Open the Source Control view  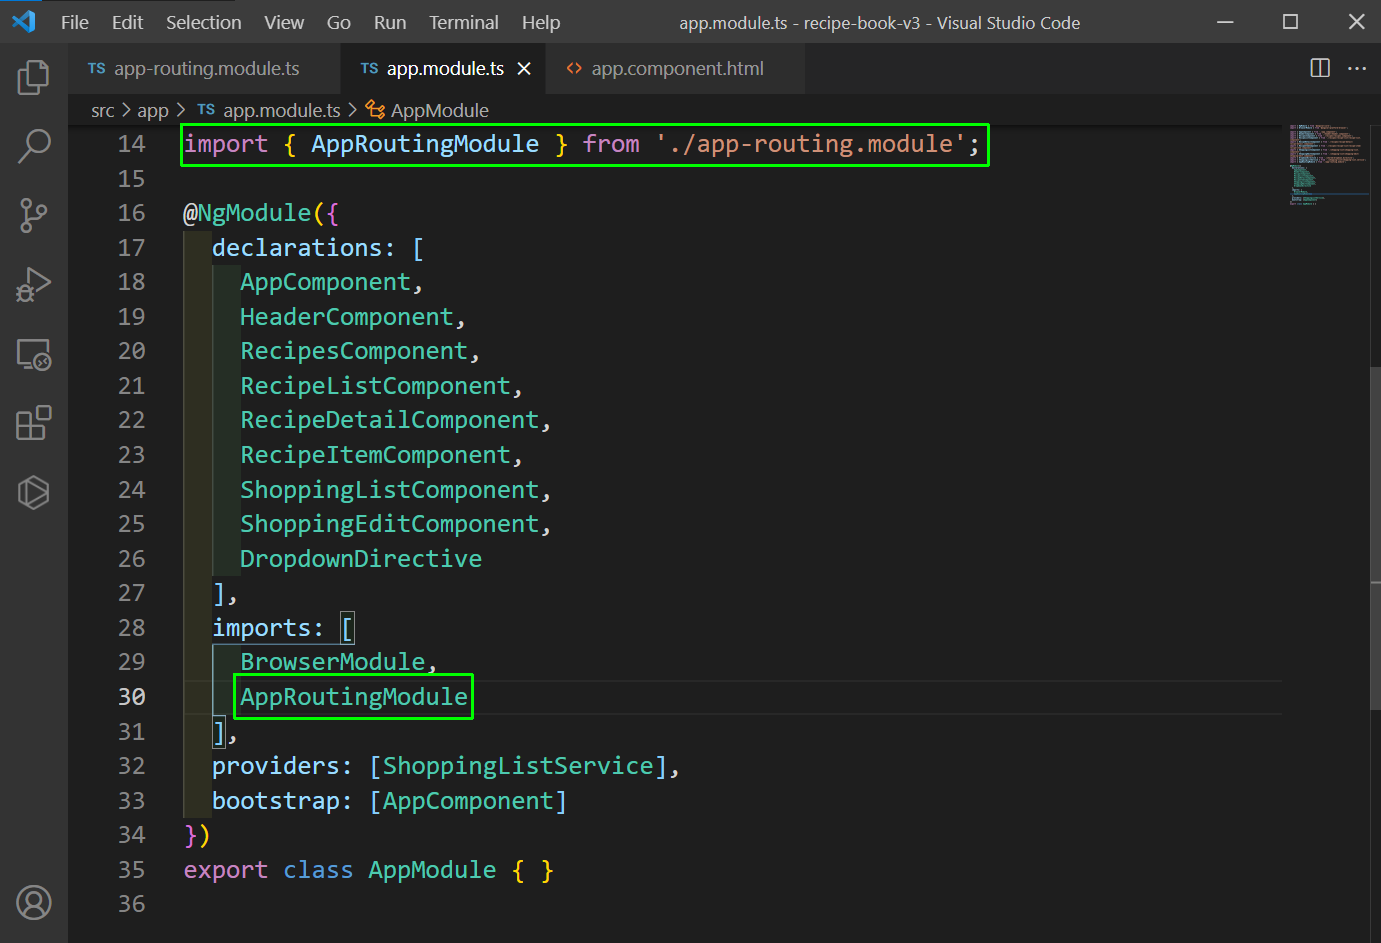pyautogui.click(x=33, y=215)
